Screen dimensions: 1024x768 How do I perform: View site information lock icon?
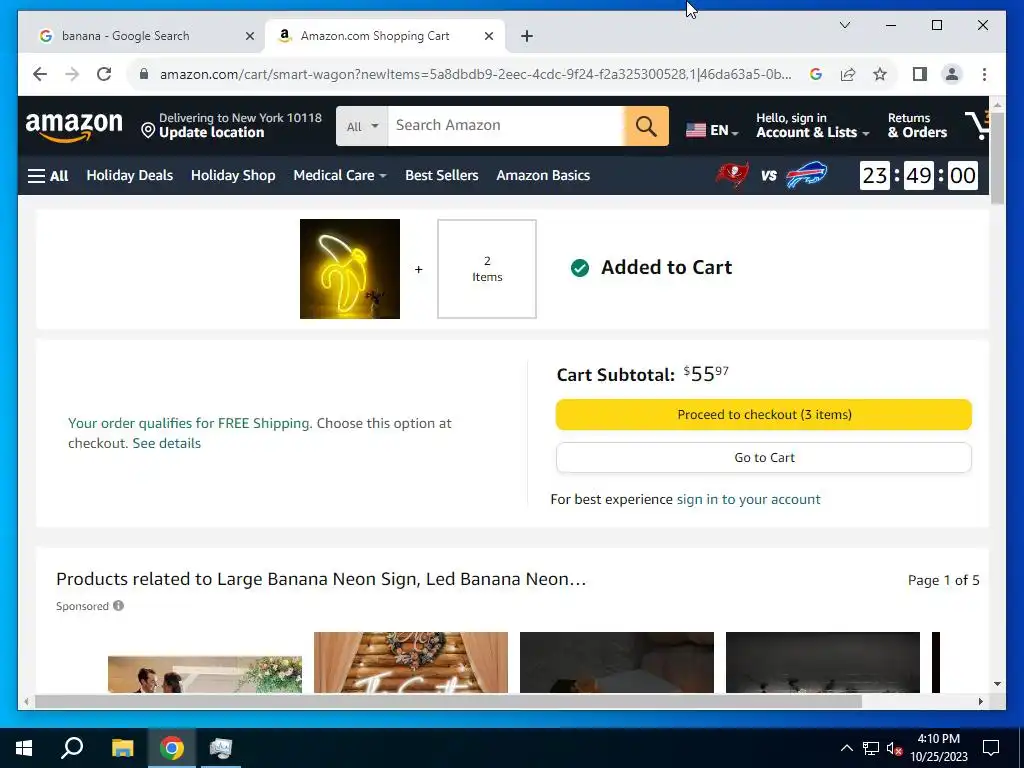pyautogui.click(x=144, y=74)
